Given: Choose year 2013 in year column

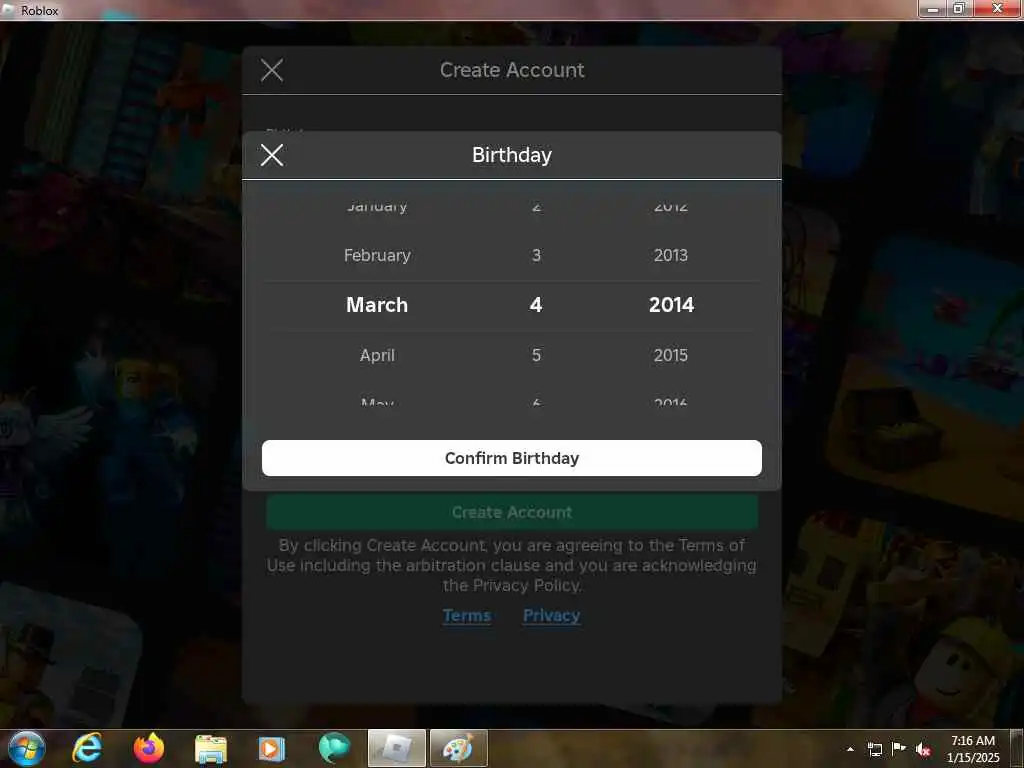Looking at the screenshot, I should pyautogui.click(x=671, y=255).
